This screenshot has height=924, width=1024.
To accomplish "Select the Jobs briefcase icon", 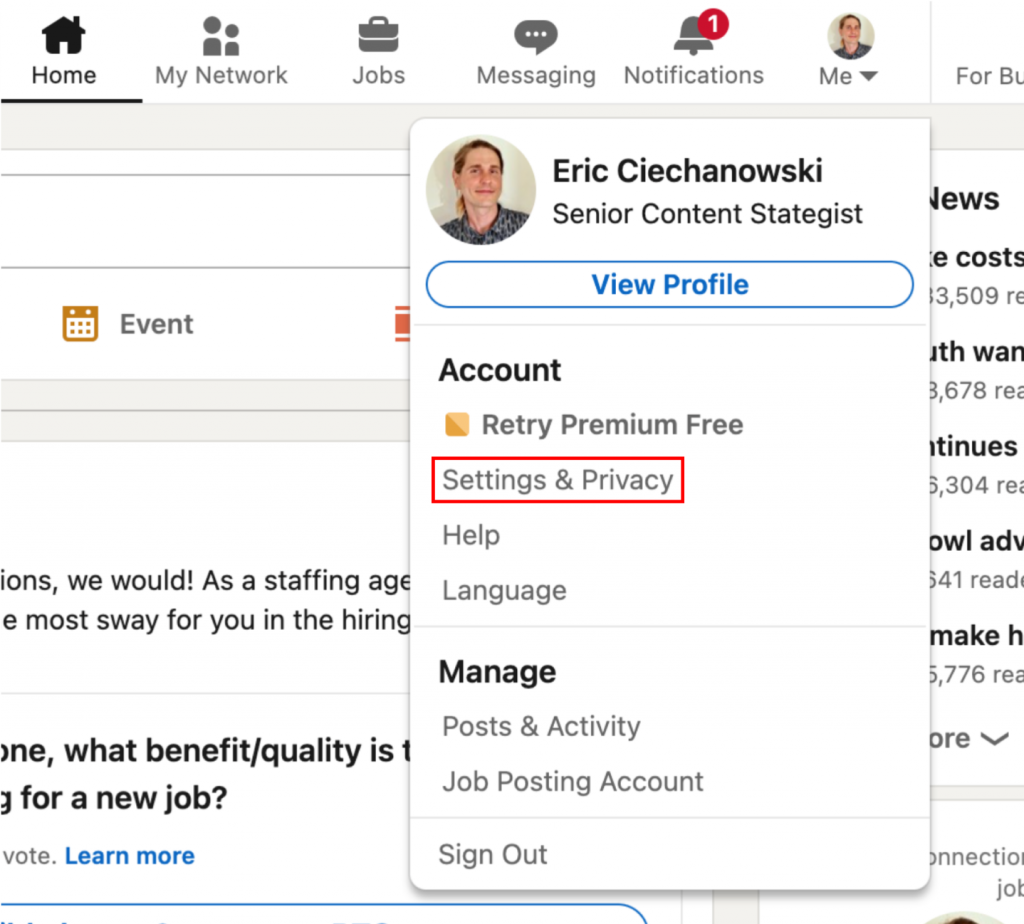I will (x=378, y=33).
